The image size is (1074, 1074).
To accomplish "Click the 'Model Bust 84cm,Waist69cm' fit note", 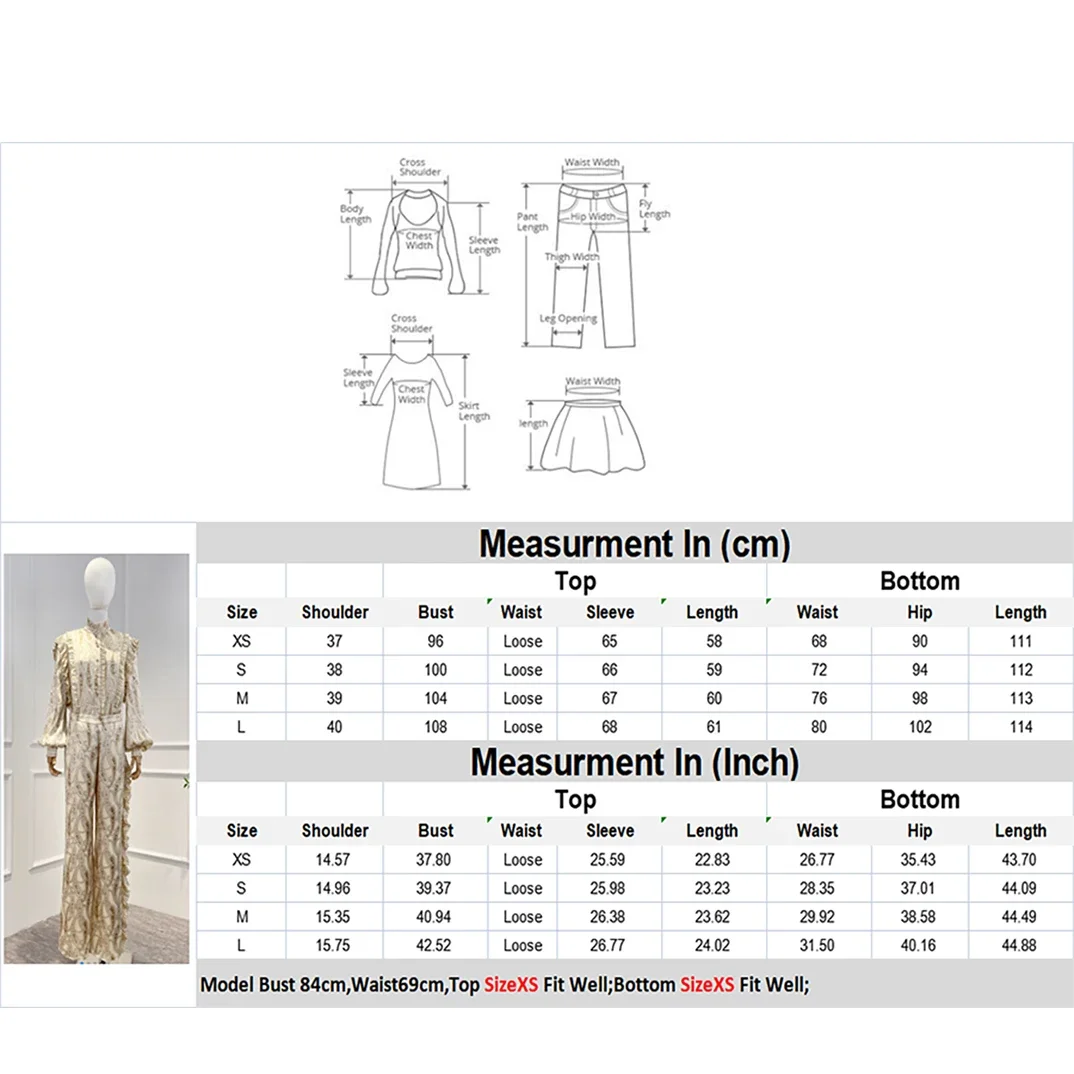I will (x=504, y=985).
